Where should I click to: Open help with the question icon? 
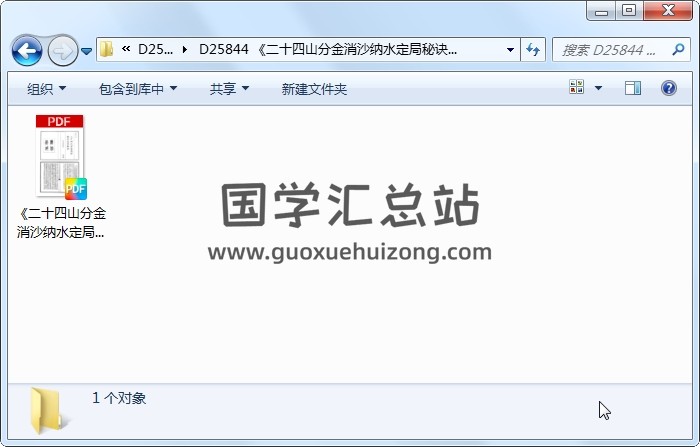[x=668, y=88]
